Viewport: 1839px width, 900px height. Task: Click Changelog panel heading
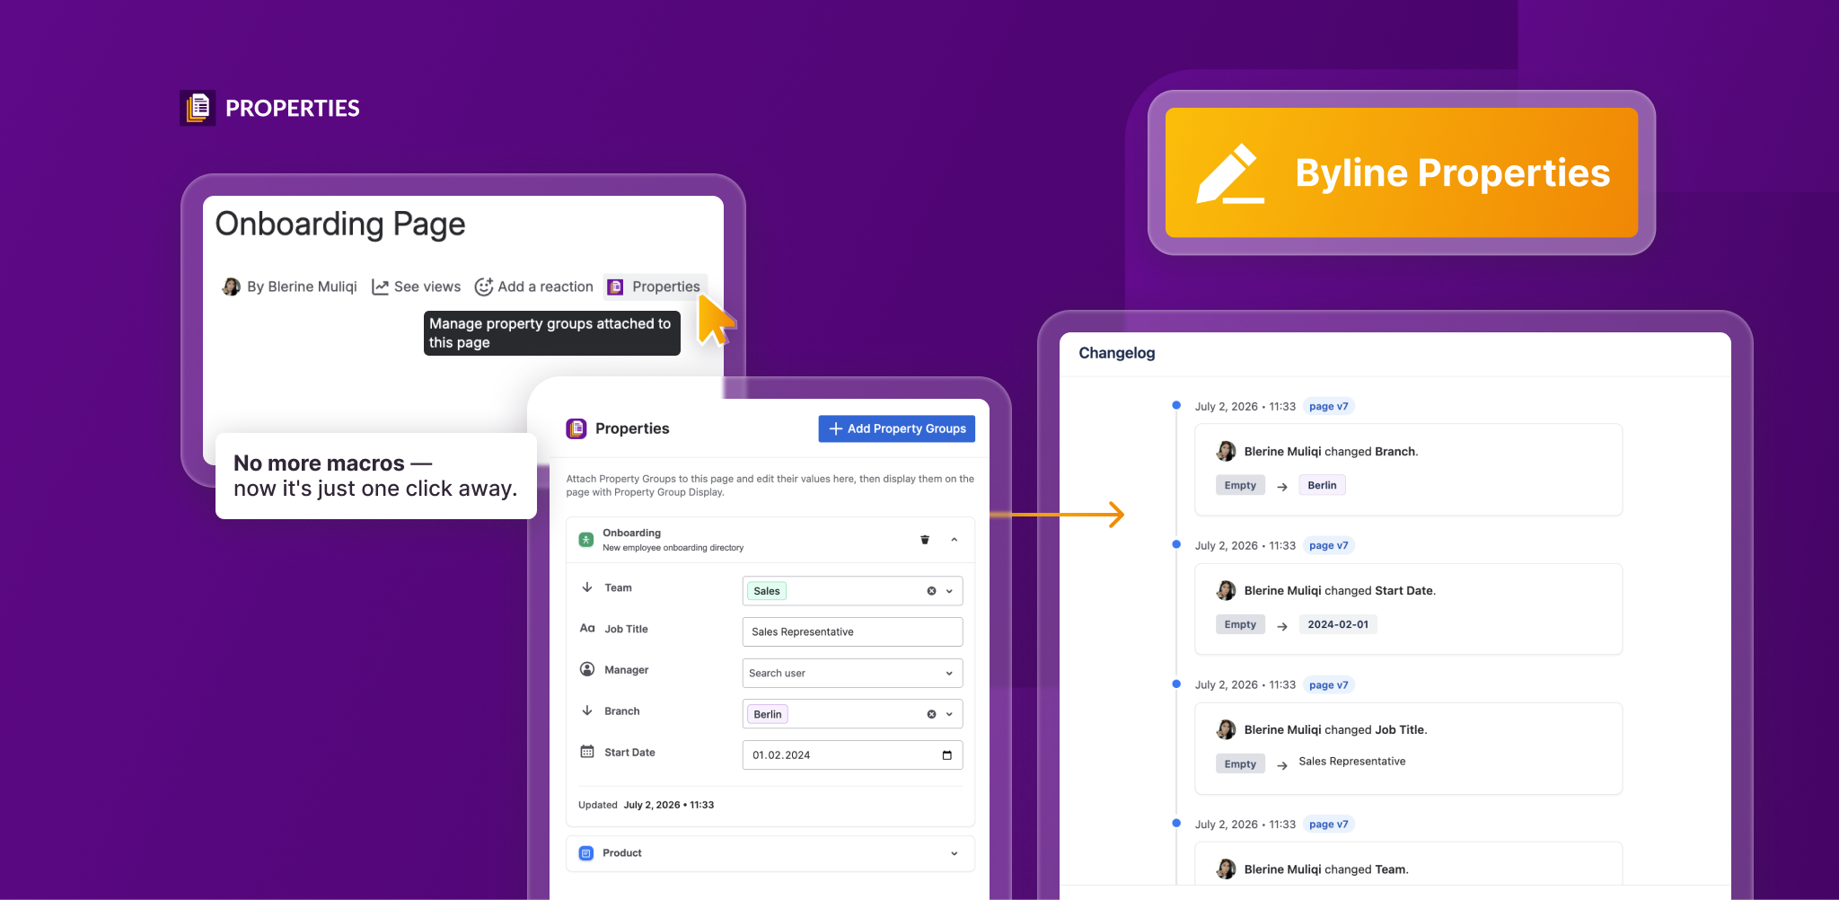tap(1117, 353)
